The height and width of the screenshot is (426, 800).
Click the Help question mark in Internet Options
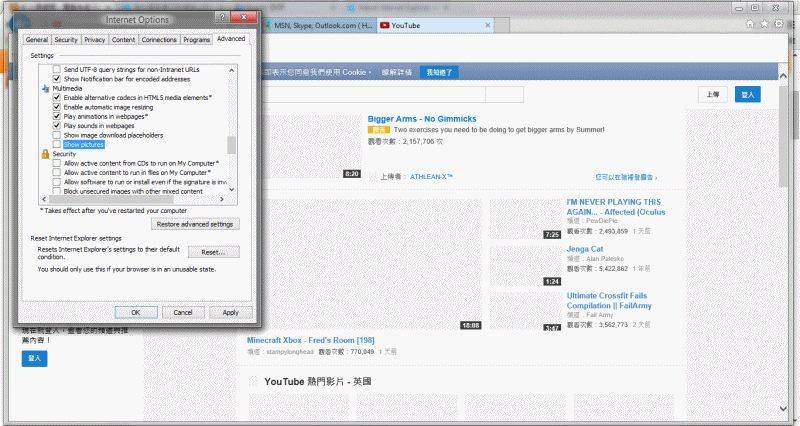[222, 17]
